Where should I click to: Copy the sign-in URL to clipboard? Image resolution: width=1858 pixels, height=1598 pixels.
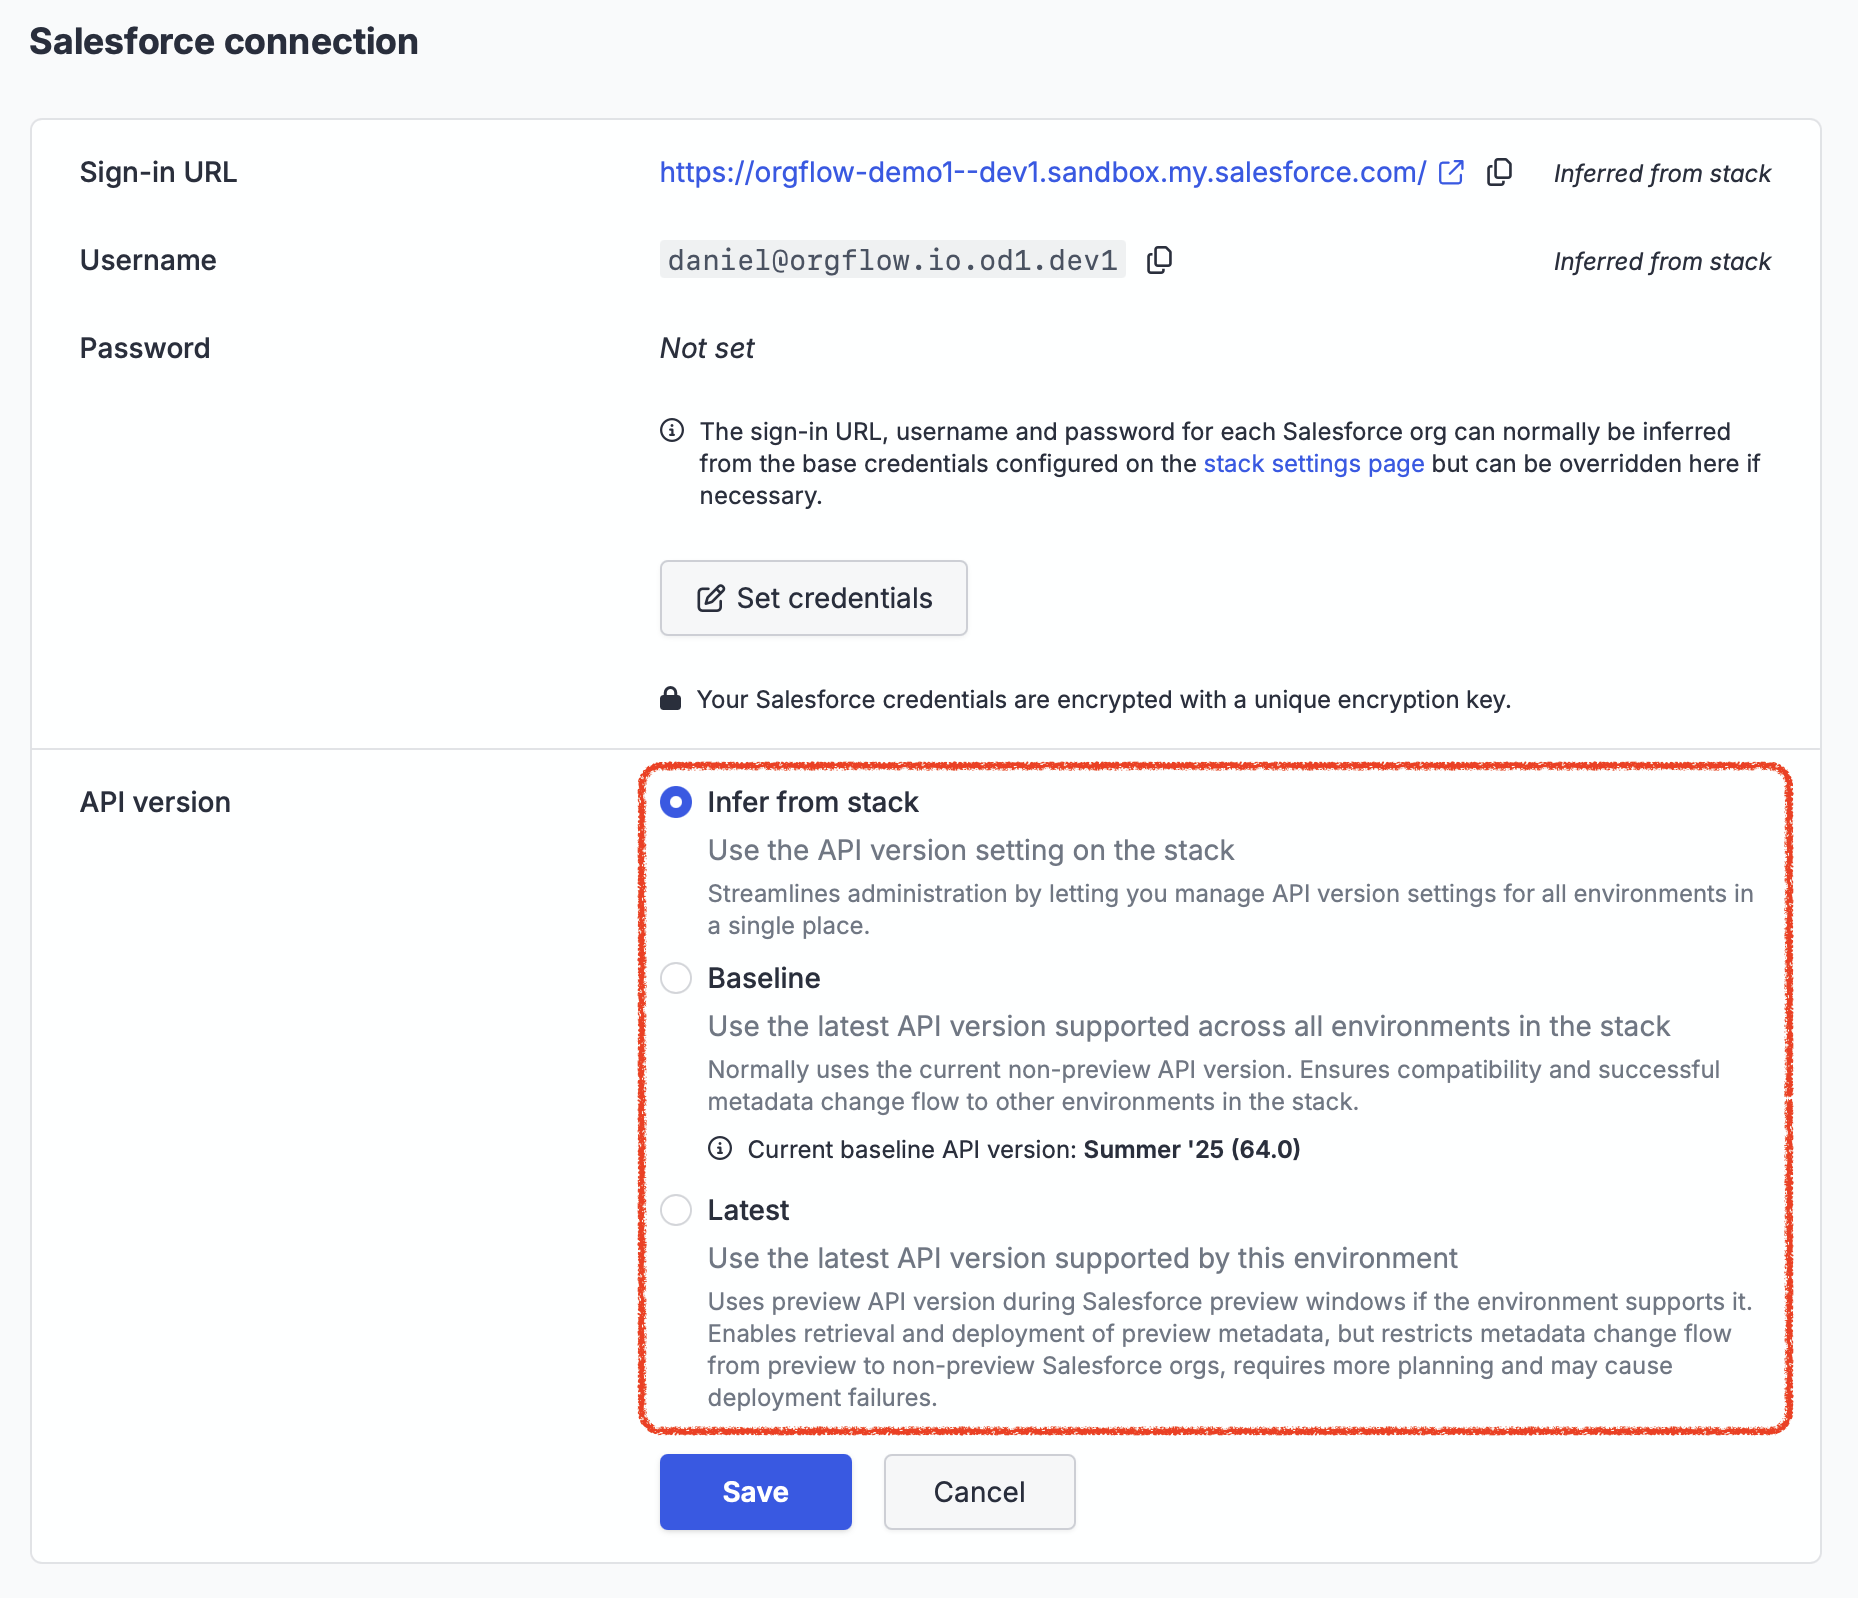(x=1499, y=173)
